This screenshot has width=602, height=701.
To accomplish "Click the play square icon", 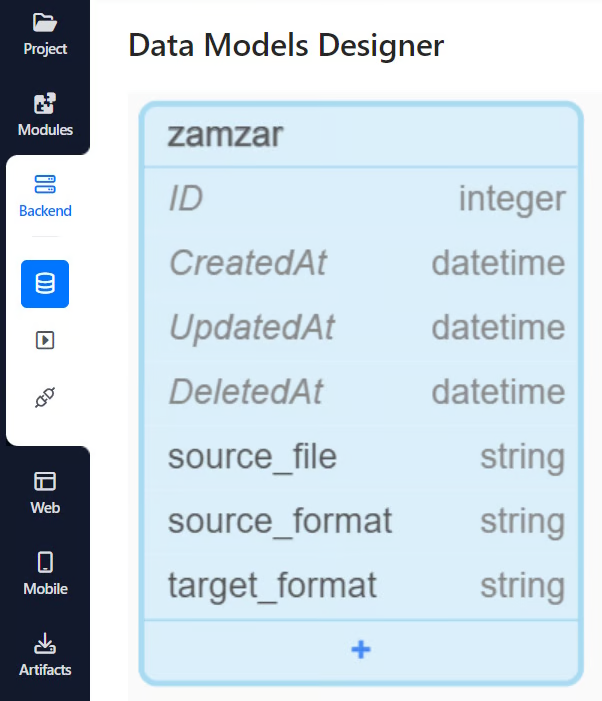I will click(45, 340).
